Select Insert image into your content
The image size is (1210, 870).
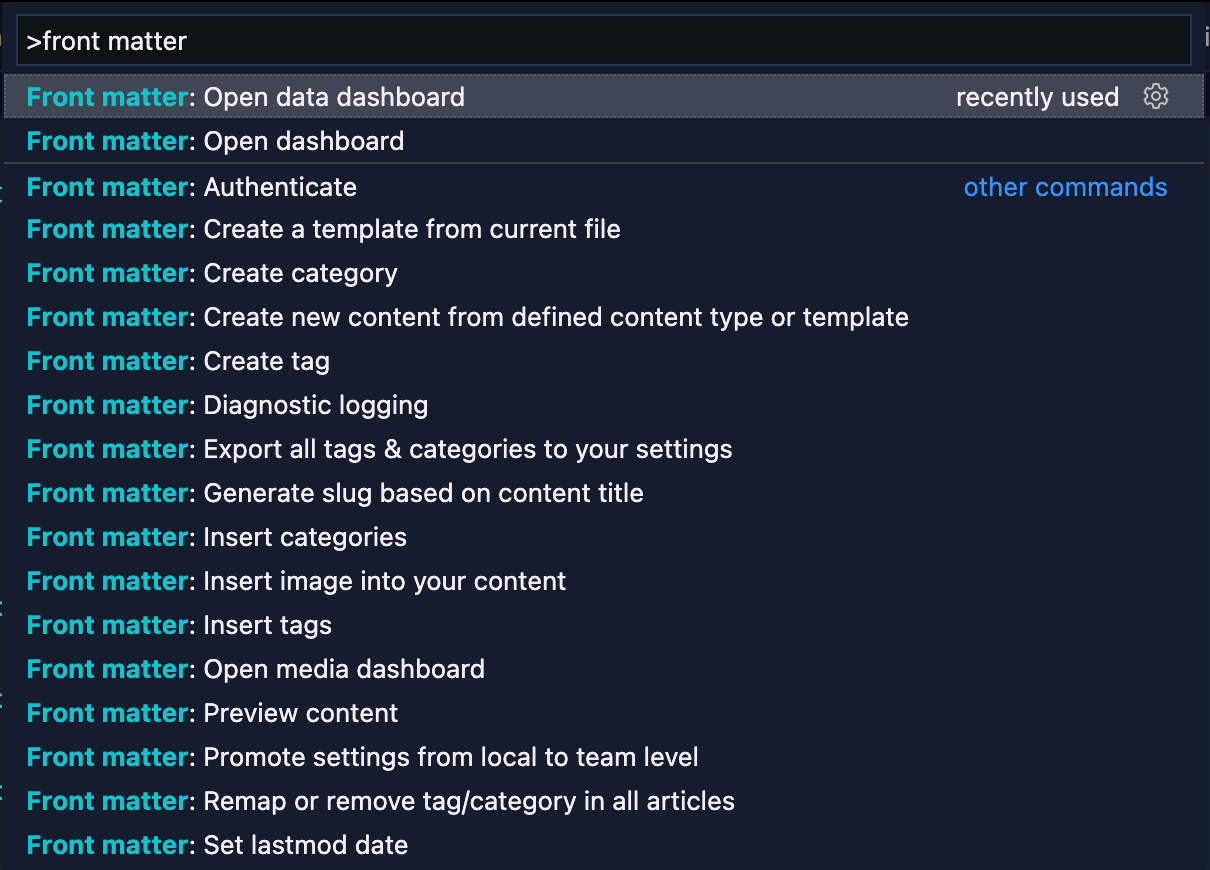(x=385, y=581)
